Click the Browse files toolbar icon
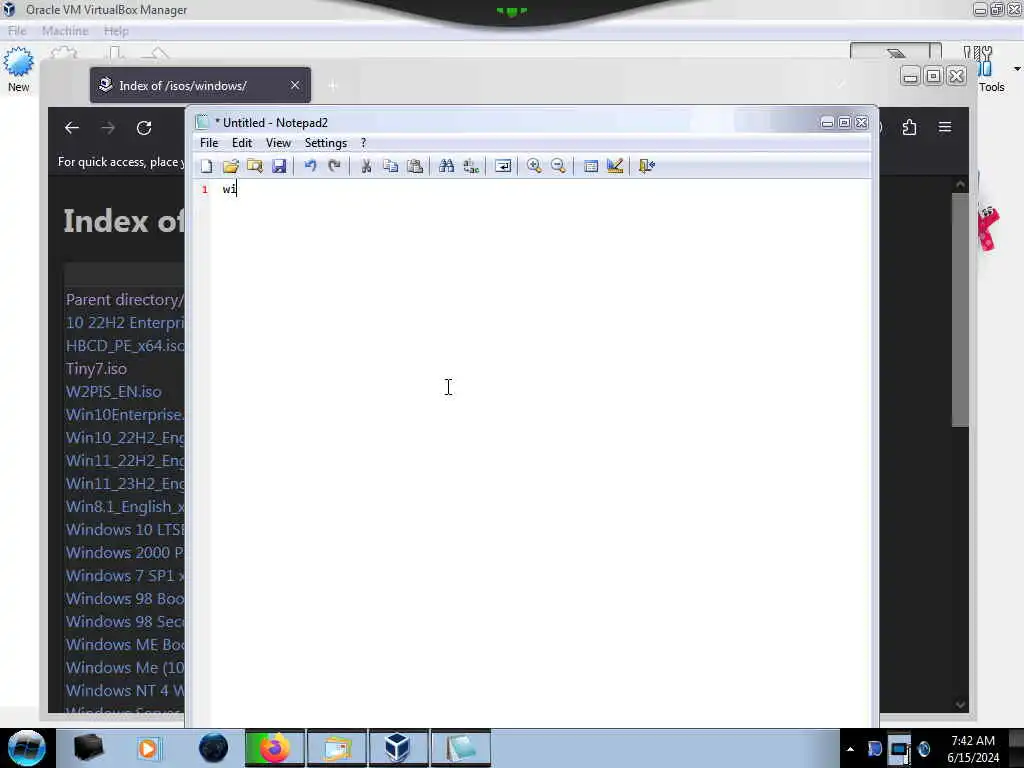Viewport: 1024px width, 768px height. pyautogui.click(x=255, y=166)
